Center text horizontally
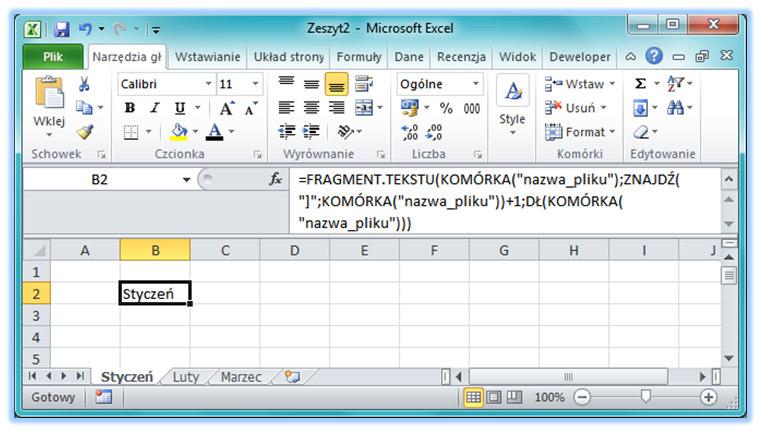 (311, 108)
